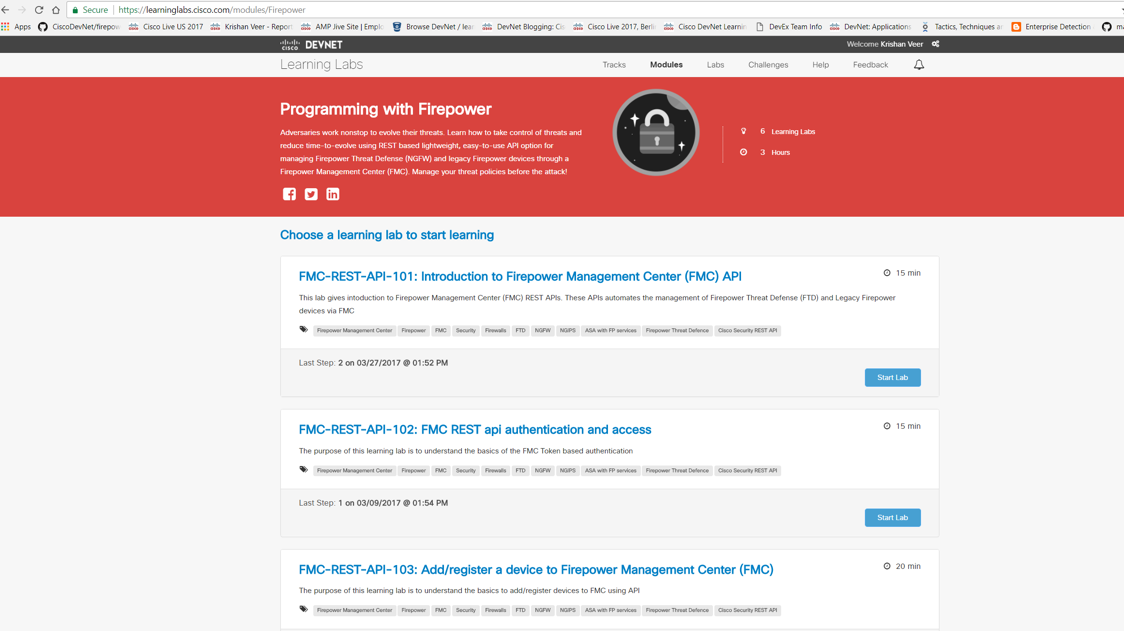Screen dimensions: 1124x631
Task: Click the address bar URL
Action: point(211,10)
